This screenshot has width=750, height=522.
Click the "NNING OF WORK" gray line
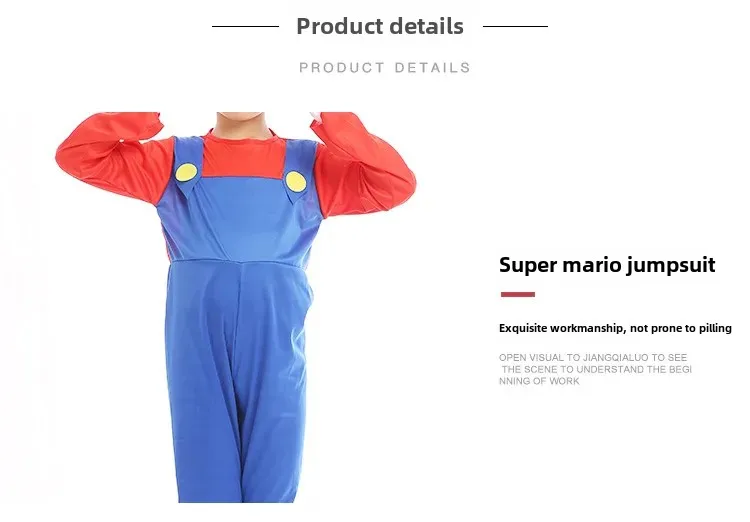point(539,381)
